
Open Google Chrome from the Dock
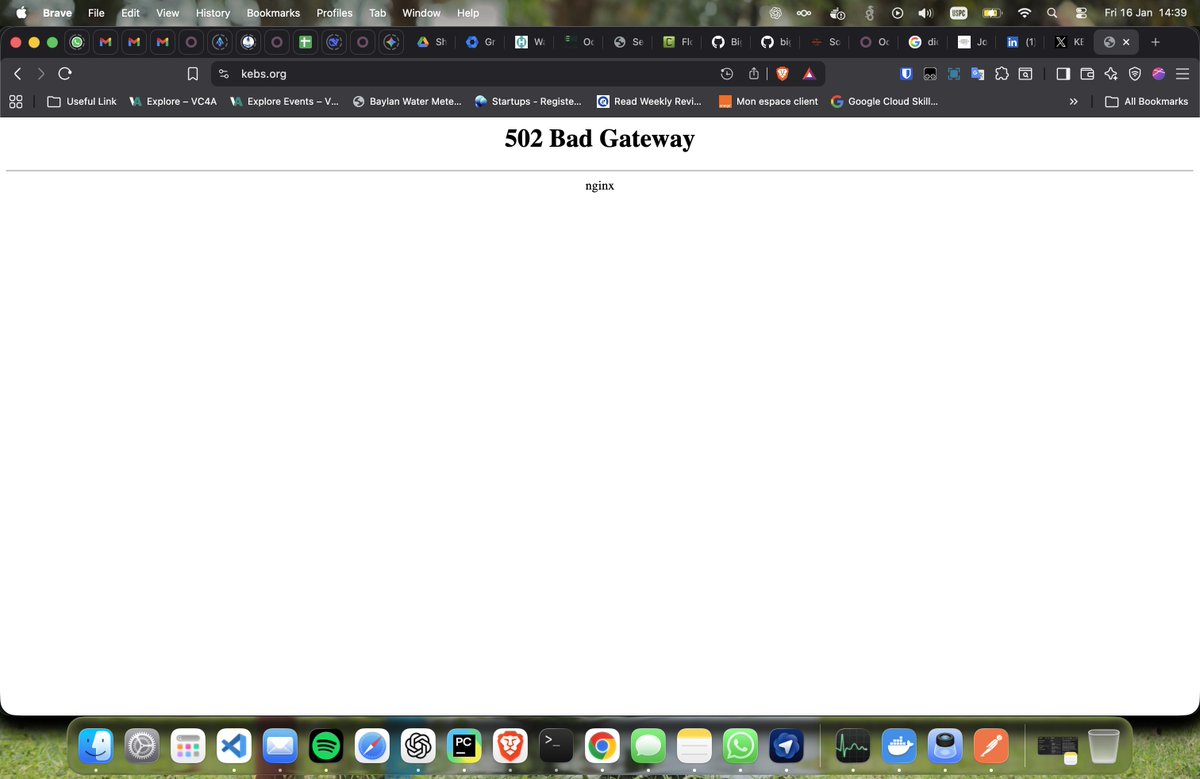tap(602, 745)
